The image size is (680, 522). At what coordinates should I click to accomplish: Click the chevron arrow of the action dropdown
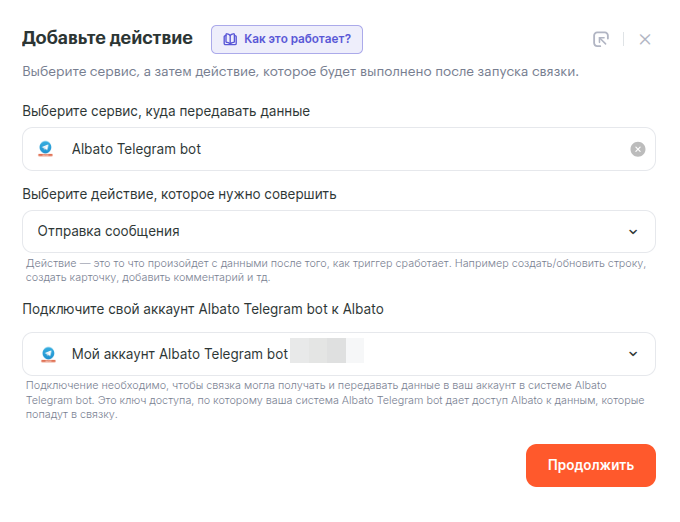(633, 232)
